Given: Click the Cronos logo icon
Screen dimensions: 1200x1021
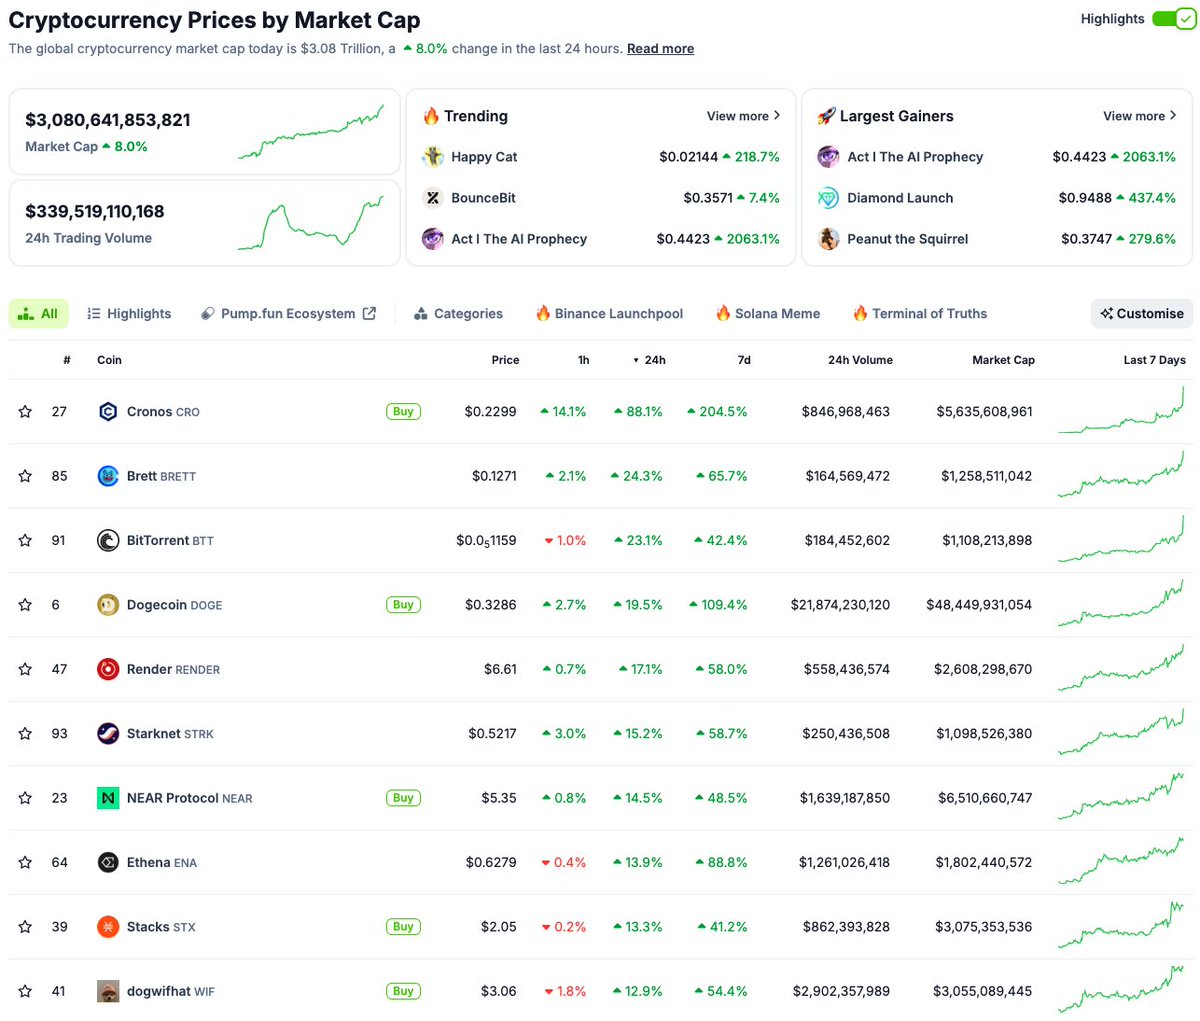Looking at the screenshot, I should click(108, 411).
